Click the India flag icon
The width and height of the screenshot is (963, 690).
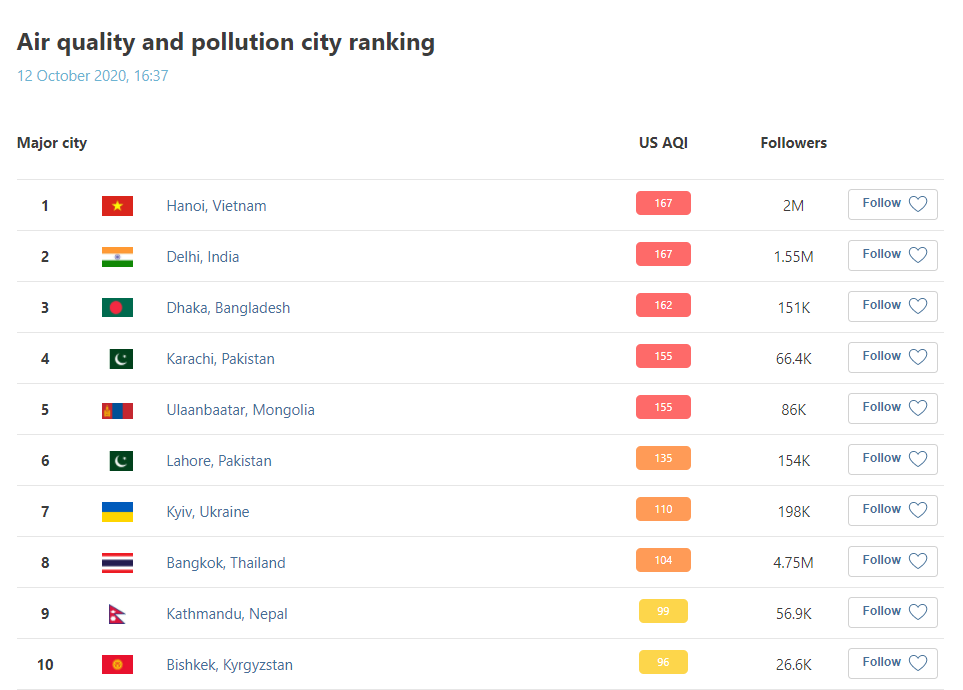point(117,257)
